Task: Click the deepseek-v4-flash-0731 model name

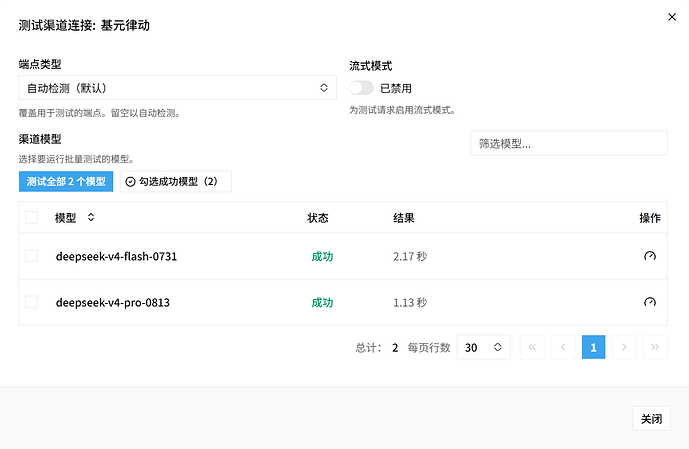Action: coord(116,256)
